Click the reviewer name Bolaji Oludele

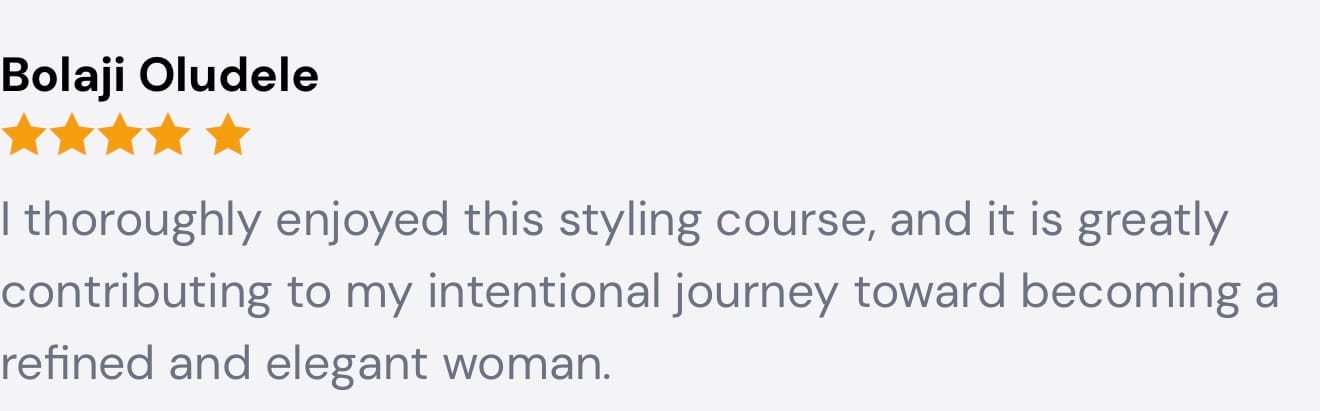160,76
